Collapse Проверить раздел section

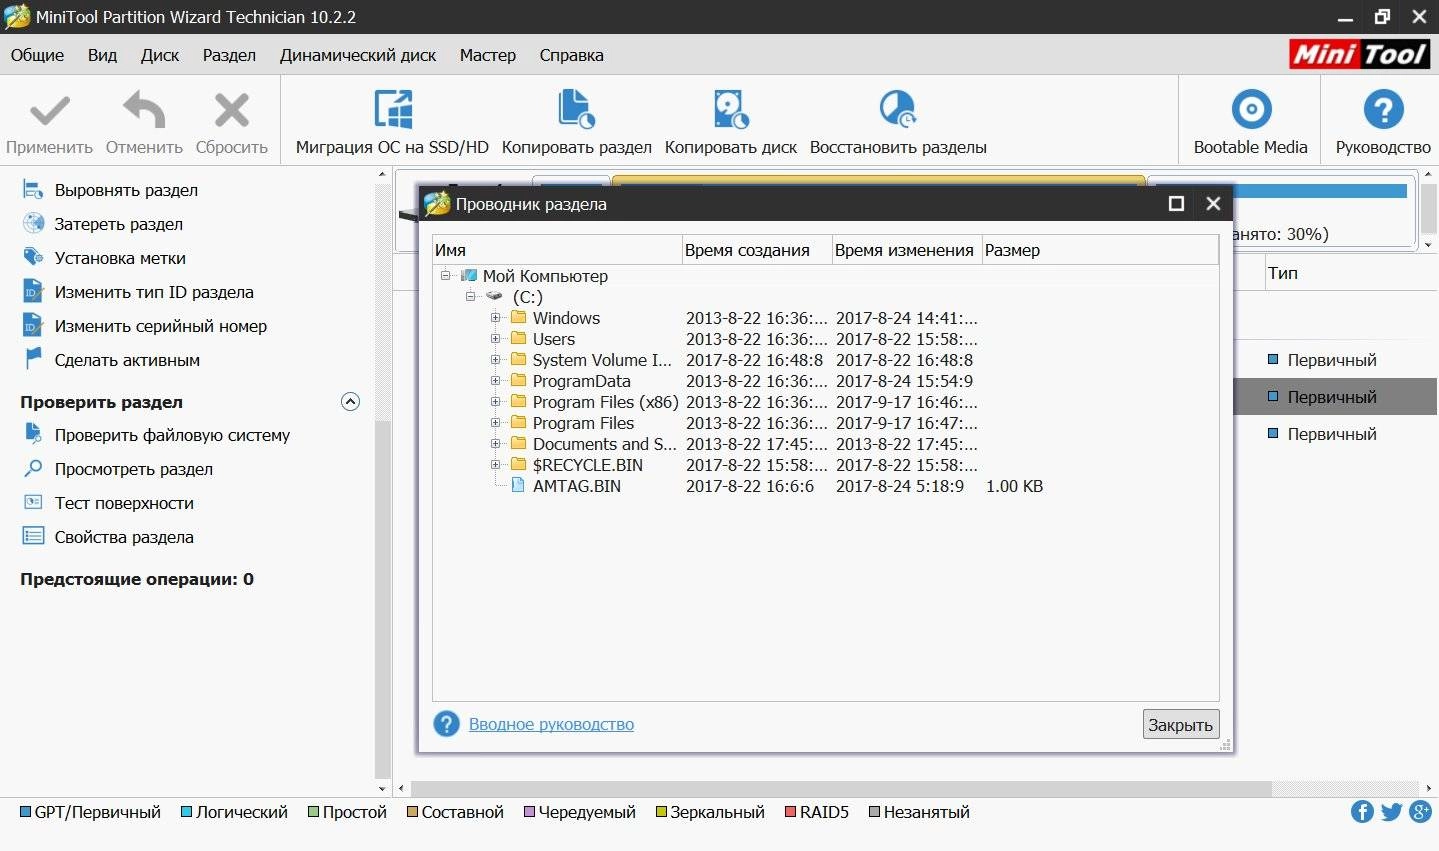(x=350, y=402)
